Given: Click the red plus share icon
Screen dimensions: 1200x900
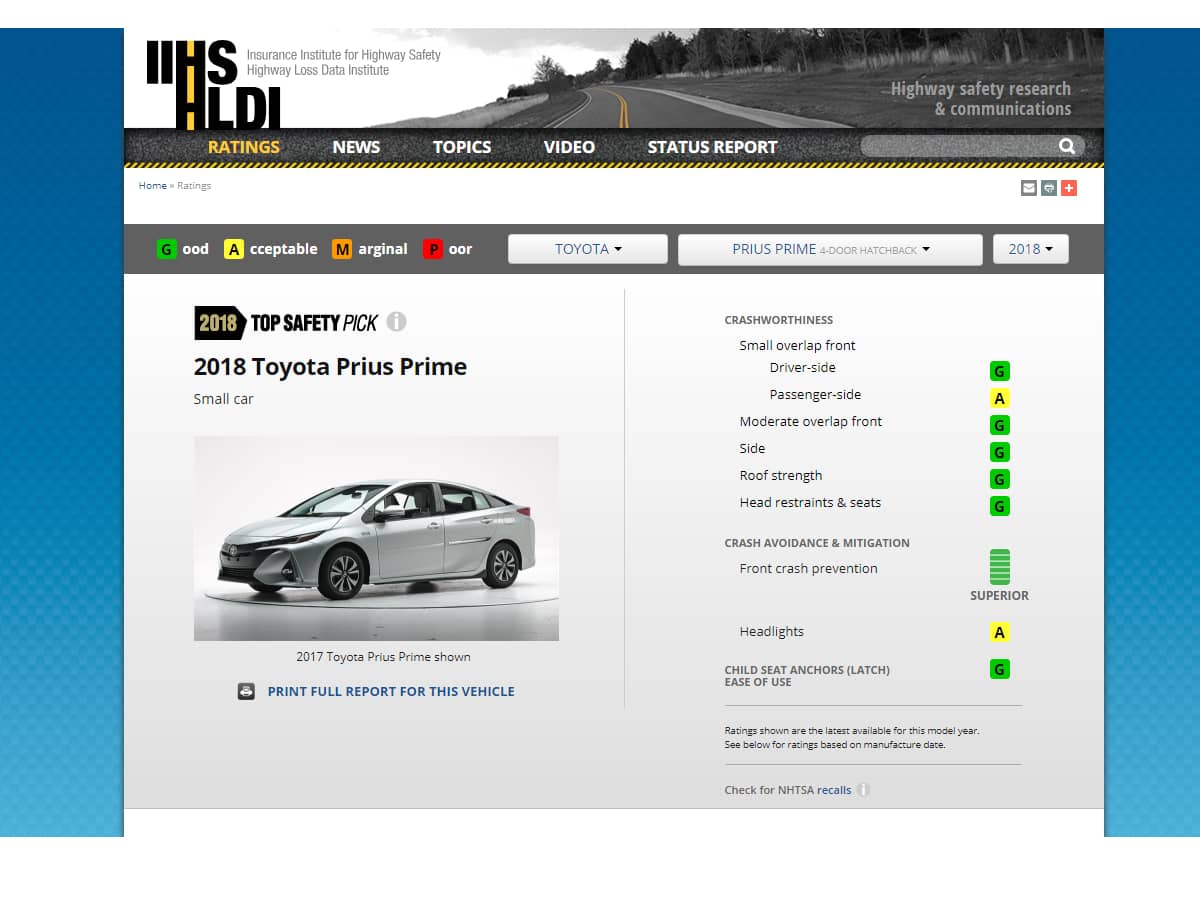Looking at the screenshot, I should click(x=1069, y=188).
